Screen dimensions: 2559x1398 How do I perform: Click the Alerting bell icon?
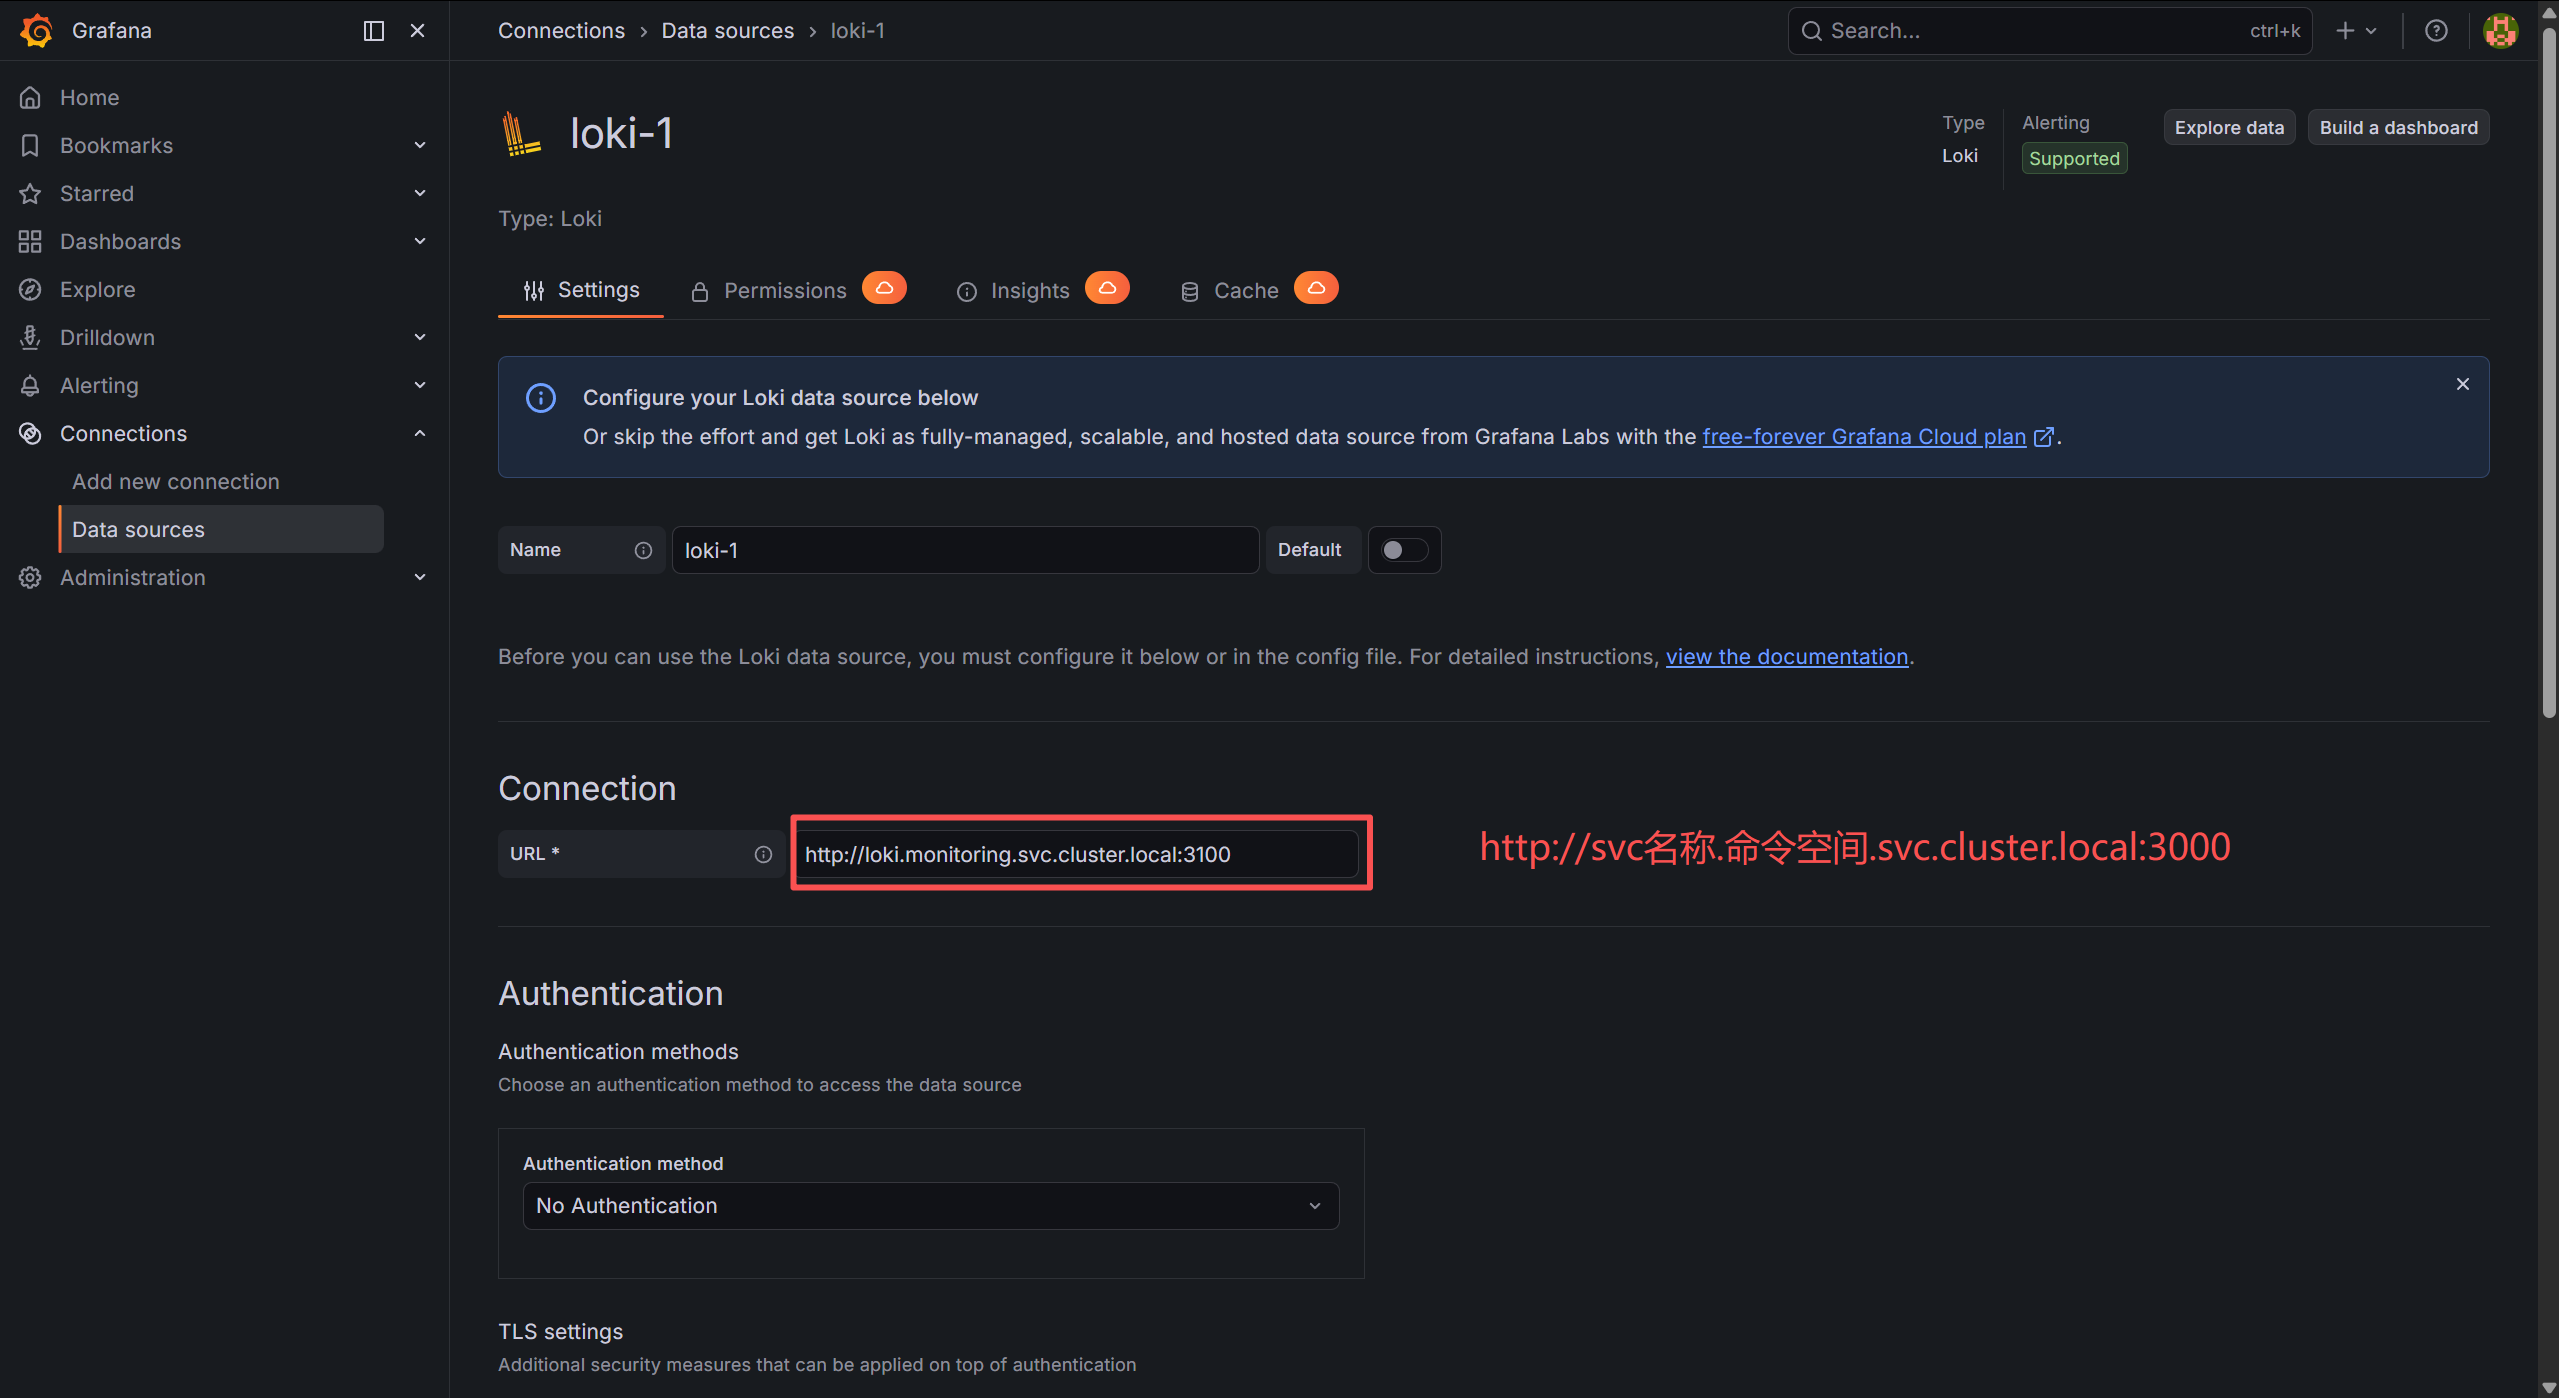pyautogui.click(x=30, y=385)
